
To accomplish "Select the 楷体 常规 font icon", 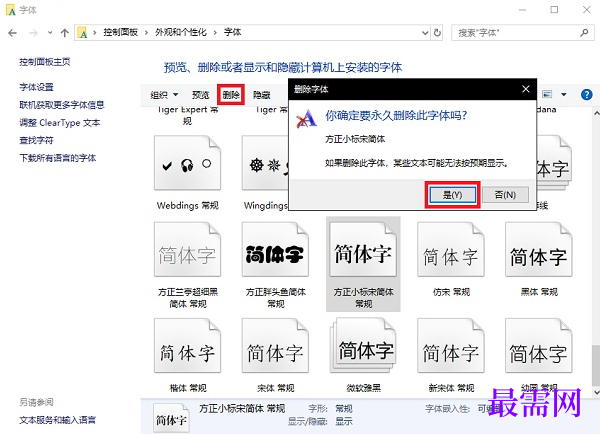I will (x=188, y=346).
